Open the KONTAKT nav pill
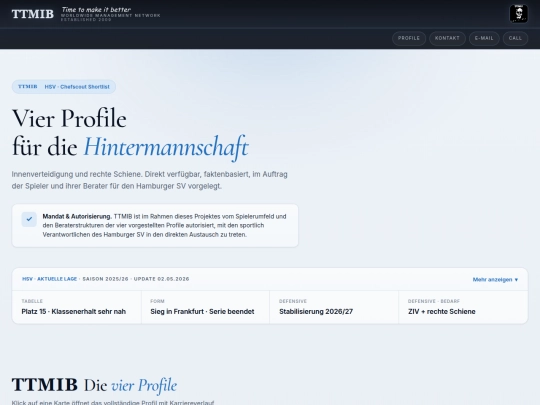The image size is (540, 405). pyautogui.click(x=447, y=38)
